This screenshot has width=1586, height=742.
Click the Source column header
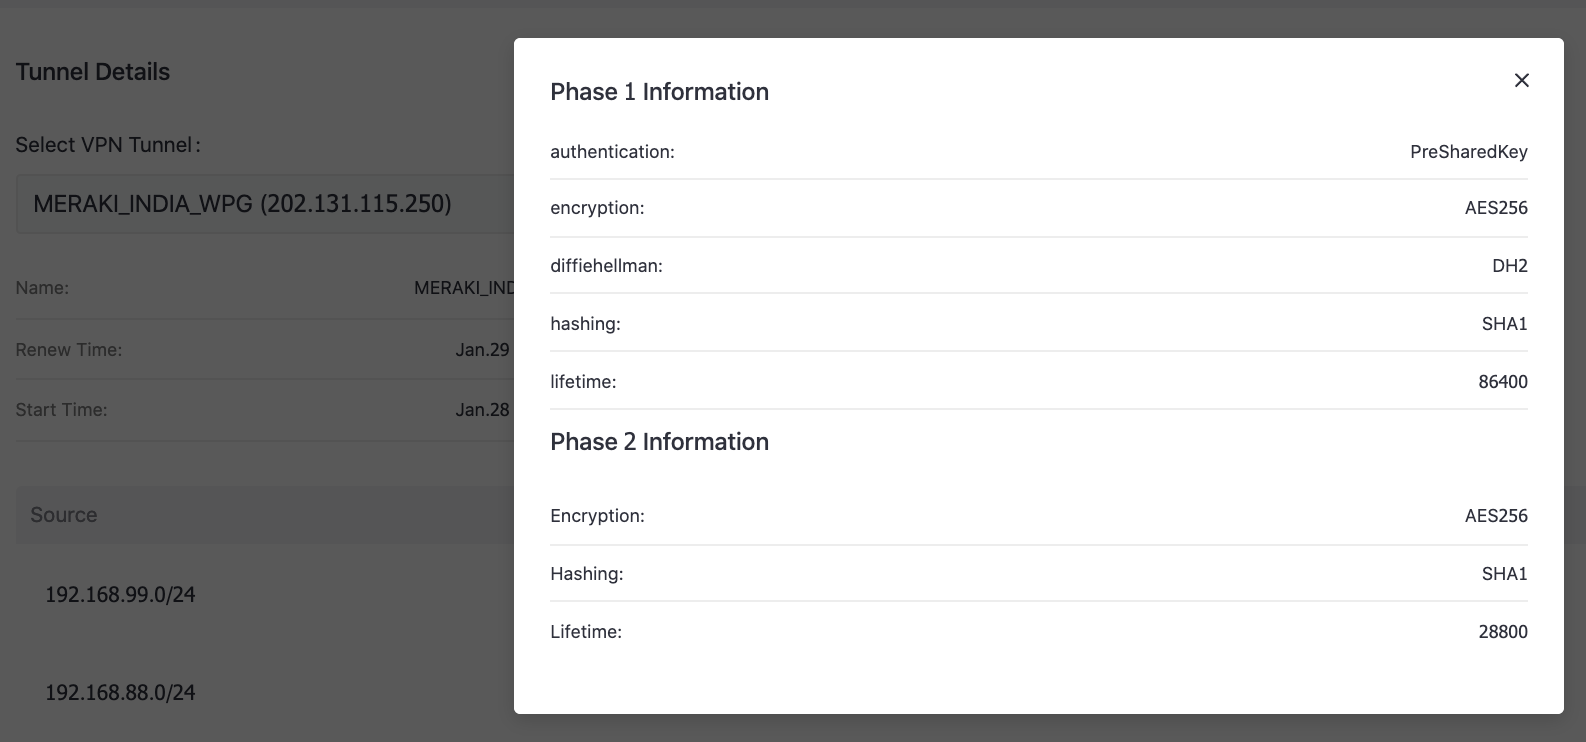pos(64,515)
